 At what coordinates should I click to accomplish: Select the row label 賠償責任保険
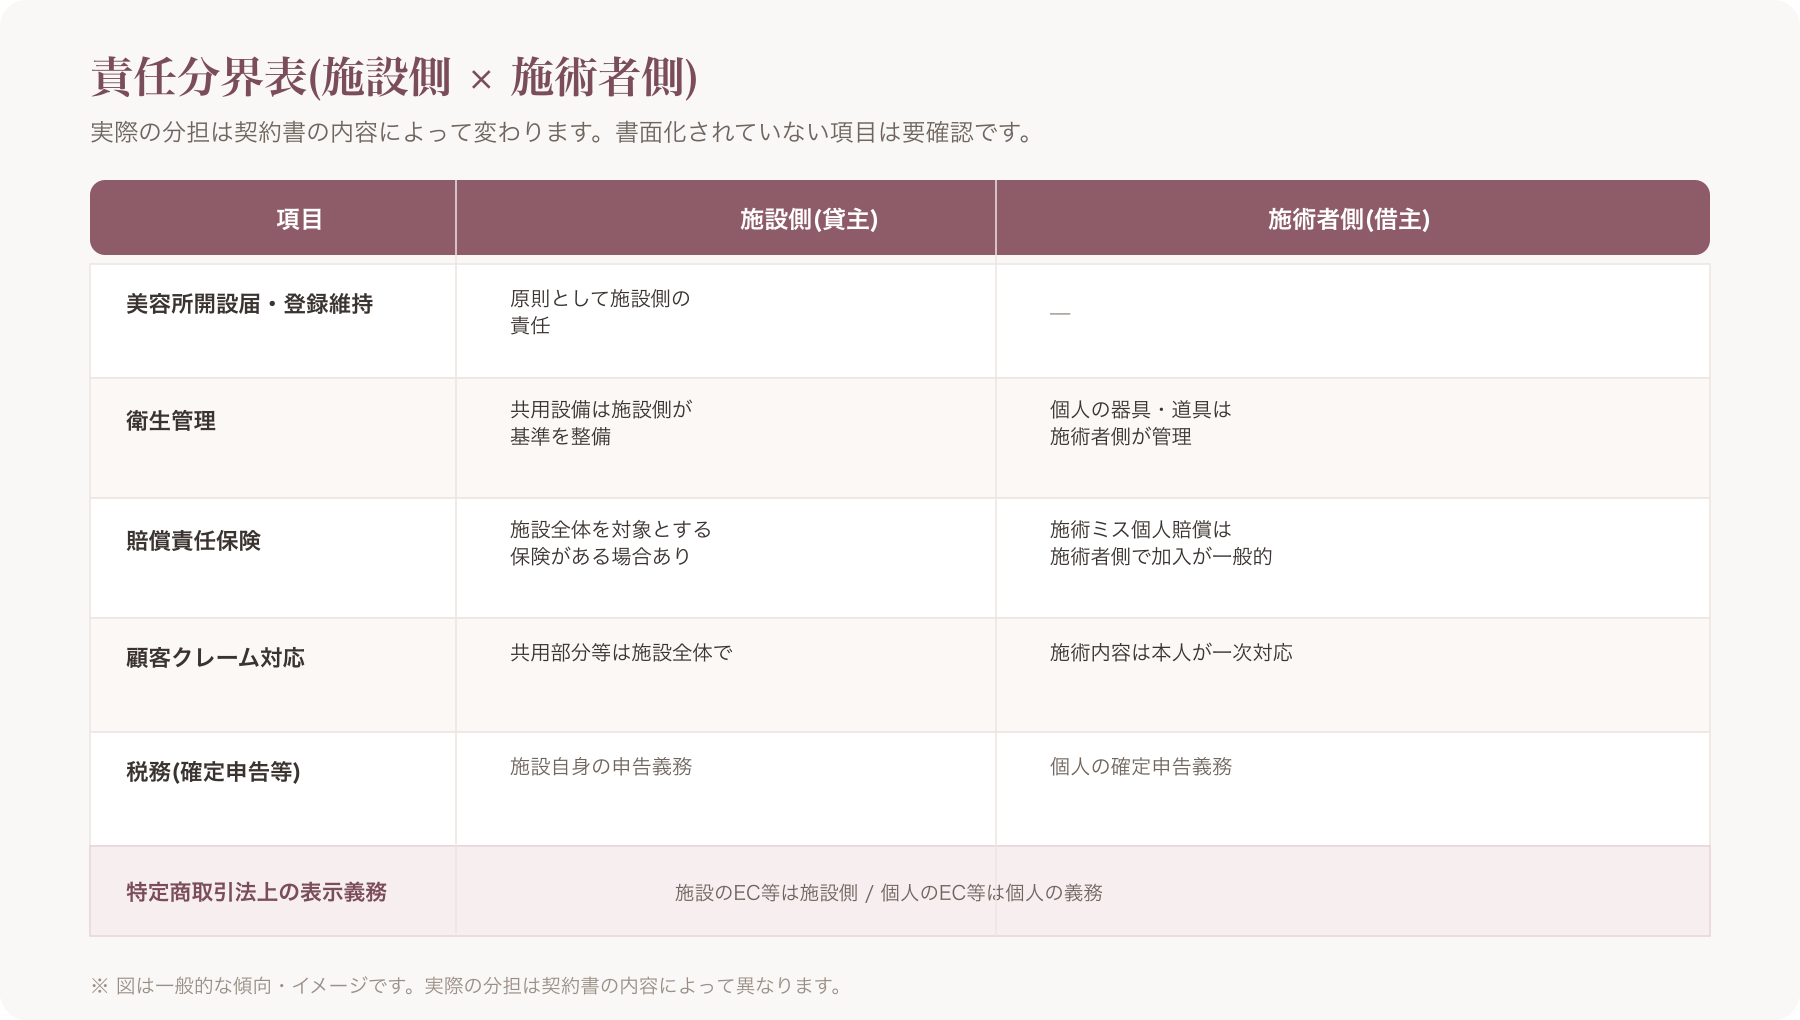(x=193, y=541)
